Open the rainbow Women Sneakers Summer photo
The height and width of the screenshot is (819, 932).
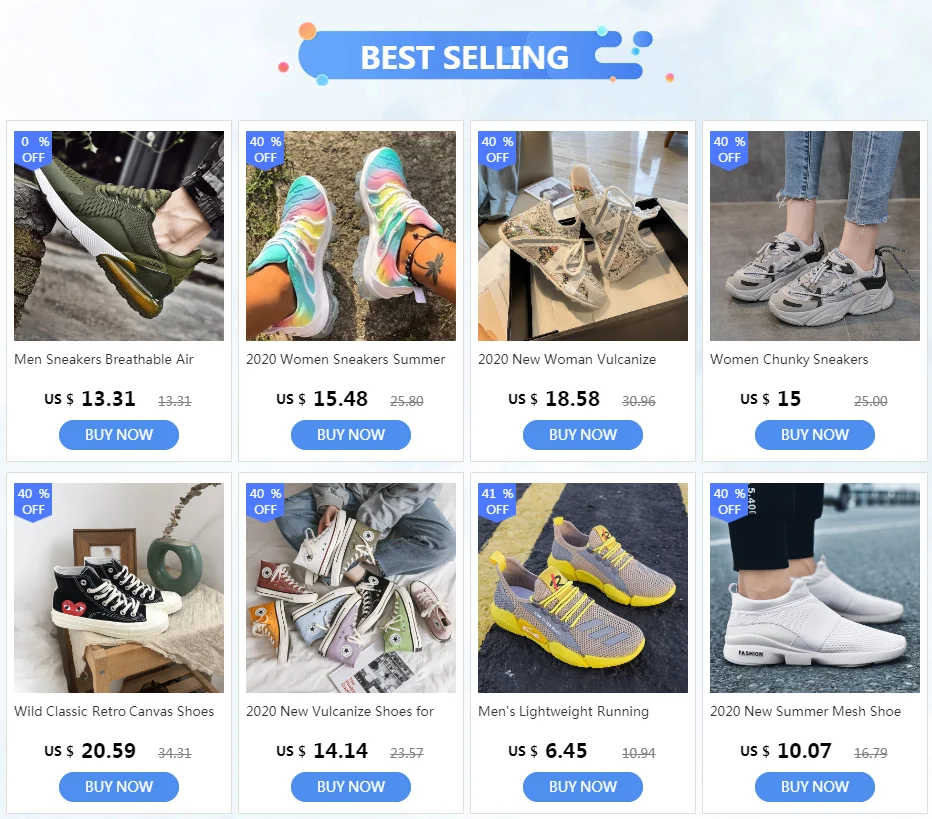tap(351, 236)
